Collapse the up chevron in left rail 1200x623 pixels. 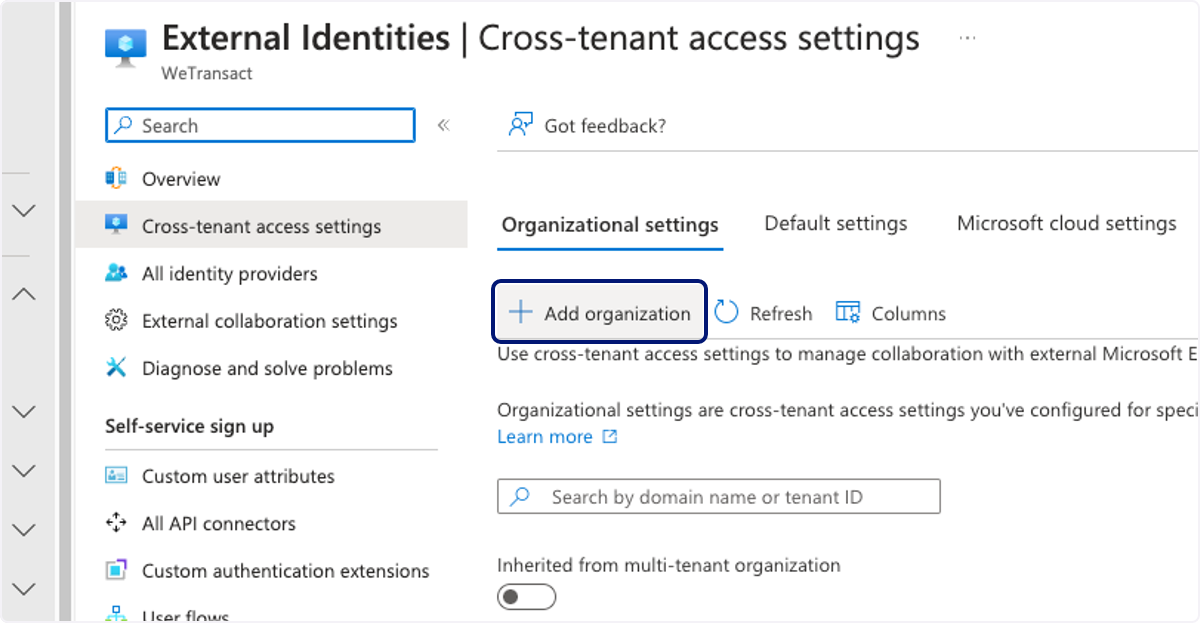(24, 294)
